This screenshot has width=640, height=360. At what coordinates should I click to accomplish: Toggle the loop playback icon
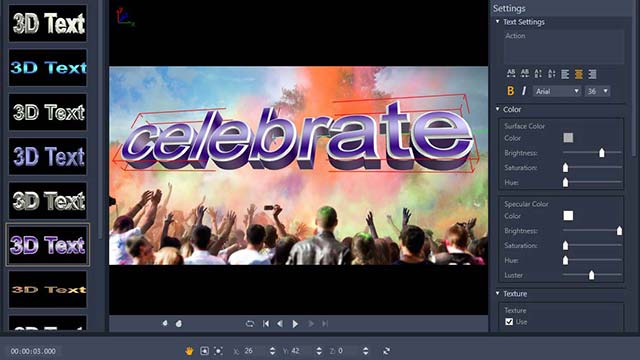[250, 324]
